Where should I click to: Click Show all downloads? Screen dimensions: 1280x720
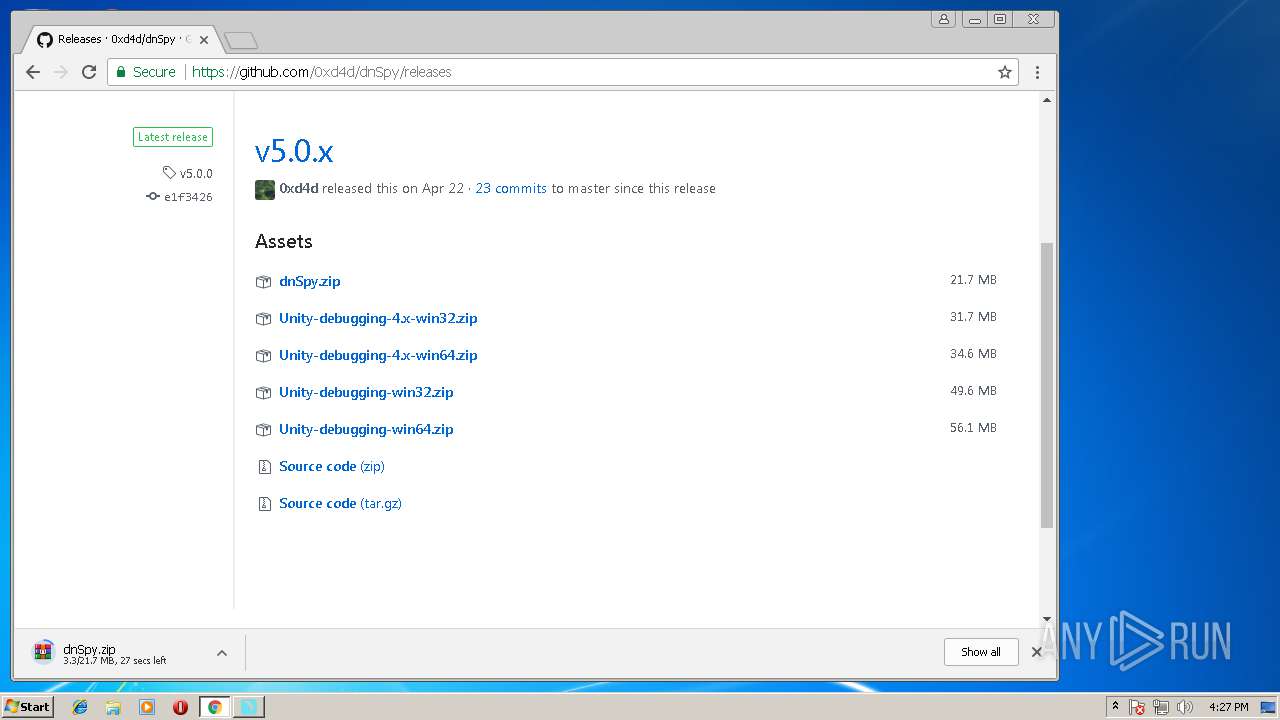click(x=981, y=652)
